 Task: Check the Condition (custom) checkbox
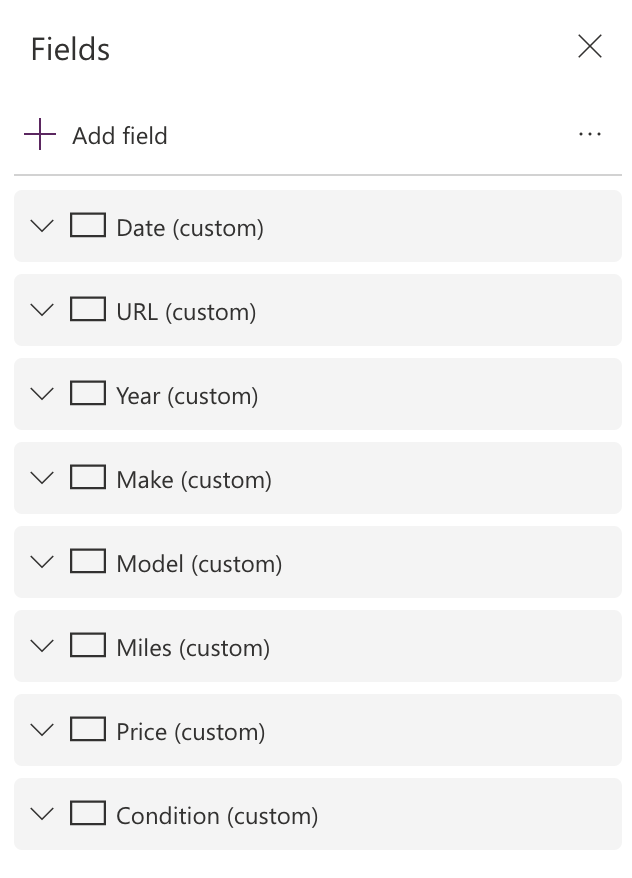[88, 813]
